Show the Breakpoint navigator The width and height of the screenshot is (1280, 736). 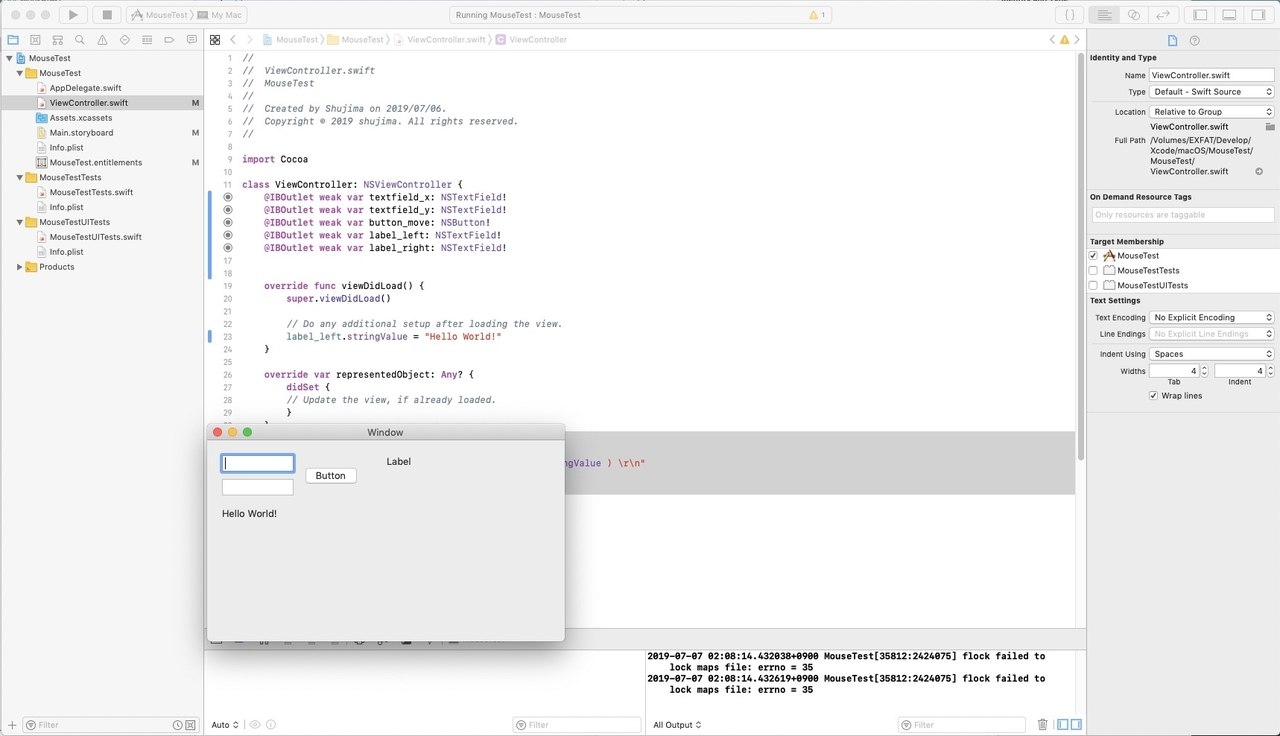click(169, 40)
